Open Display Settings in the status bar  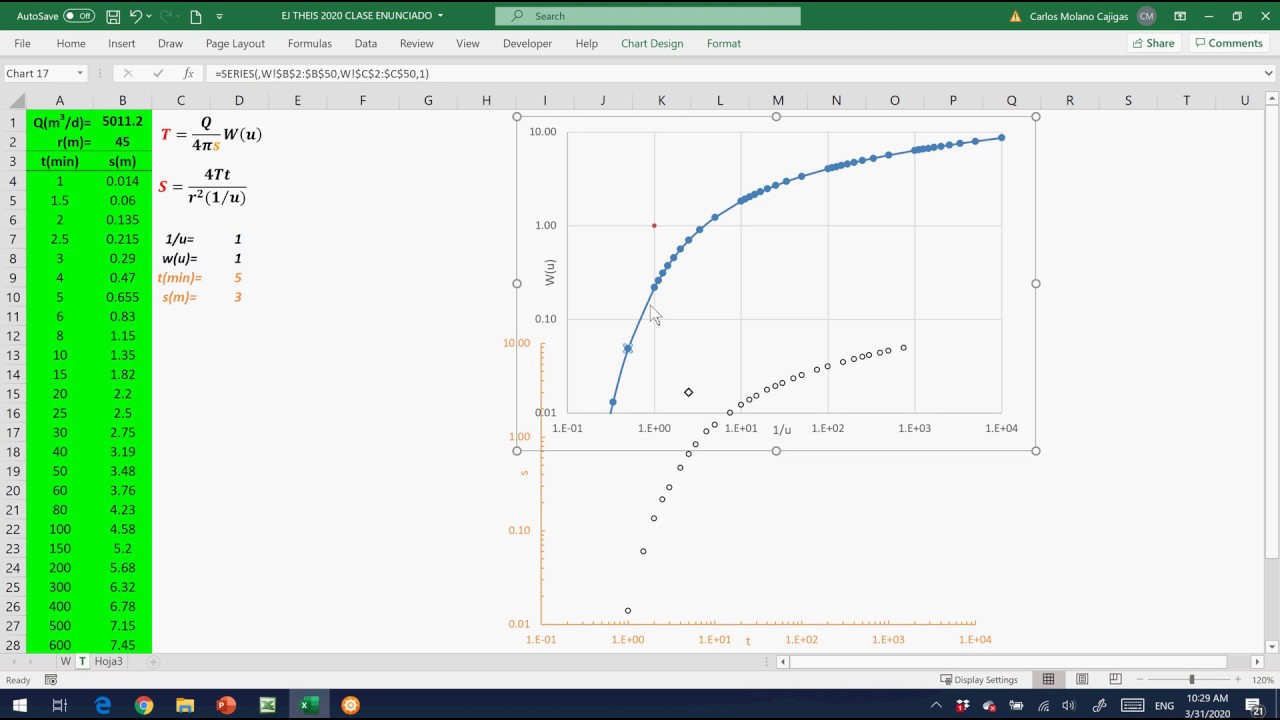[978, 680]
